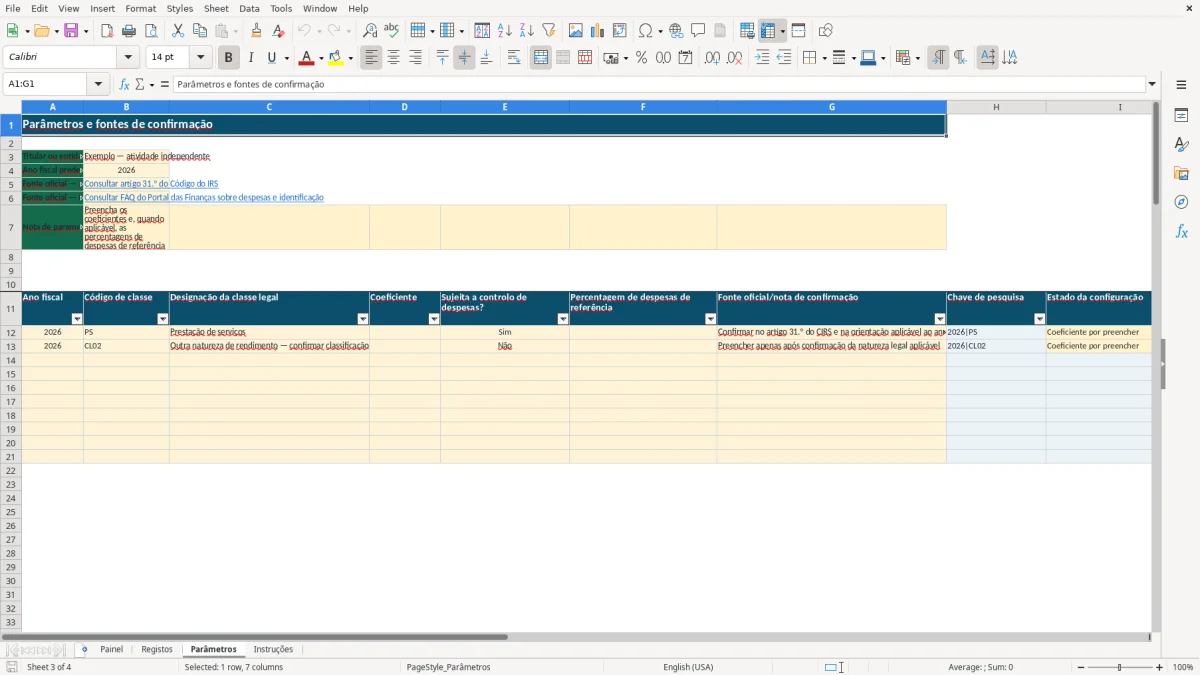This screenshot has width=1200, height=675.
Task: Open the Gallery sidebar panel
Action: (x=1182, y=173)
